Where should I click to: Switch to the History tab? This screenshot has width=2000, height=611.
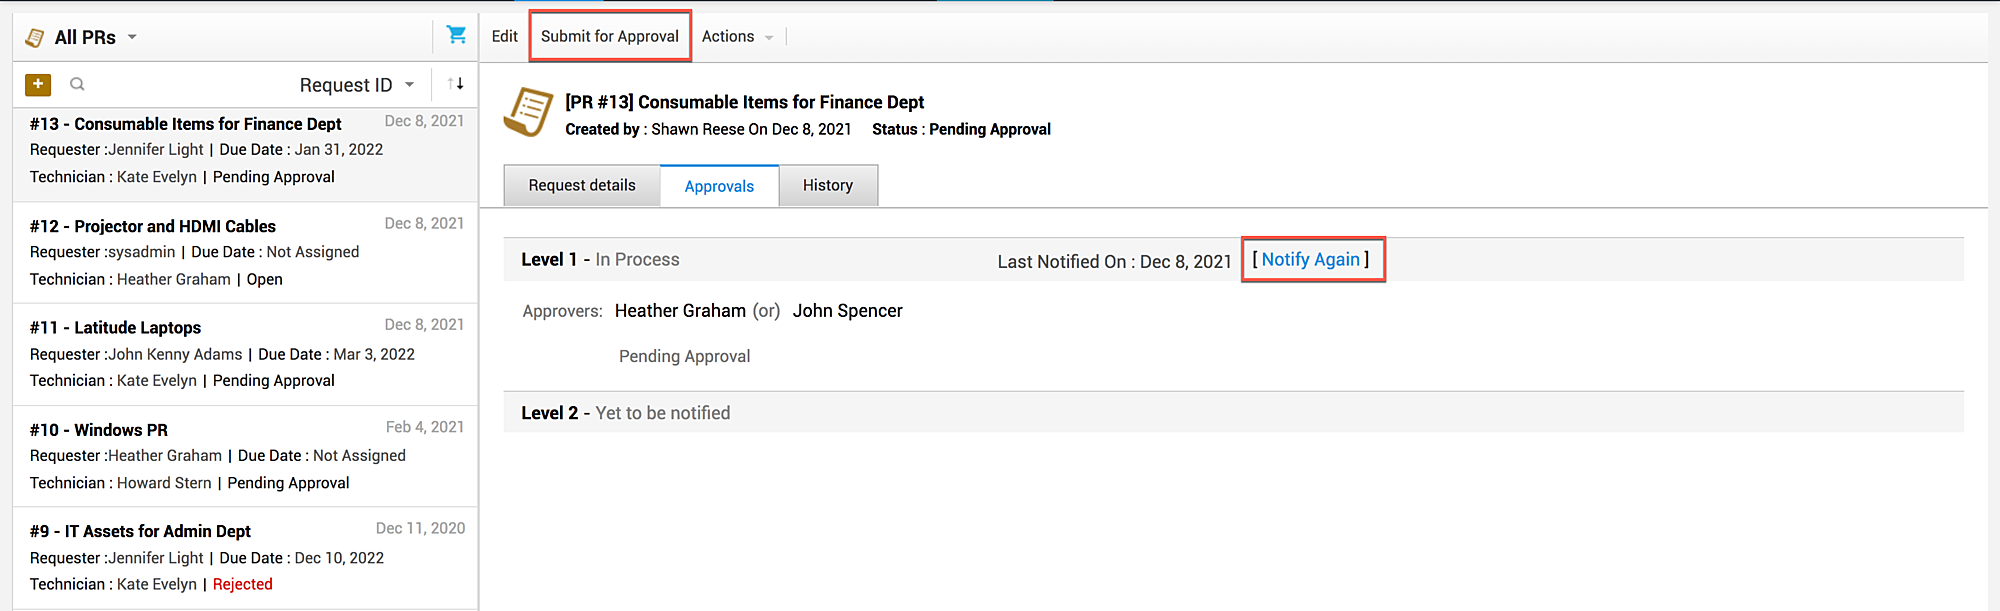(x=828, y=186)
